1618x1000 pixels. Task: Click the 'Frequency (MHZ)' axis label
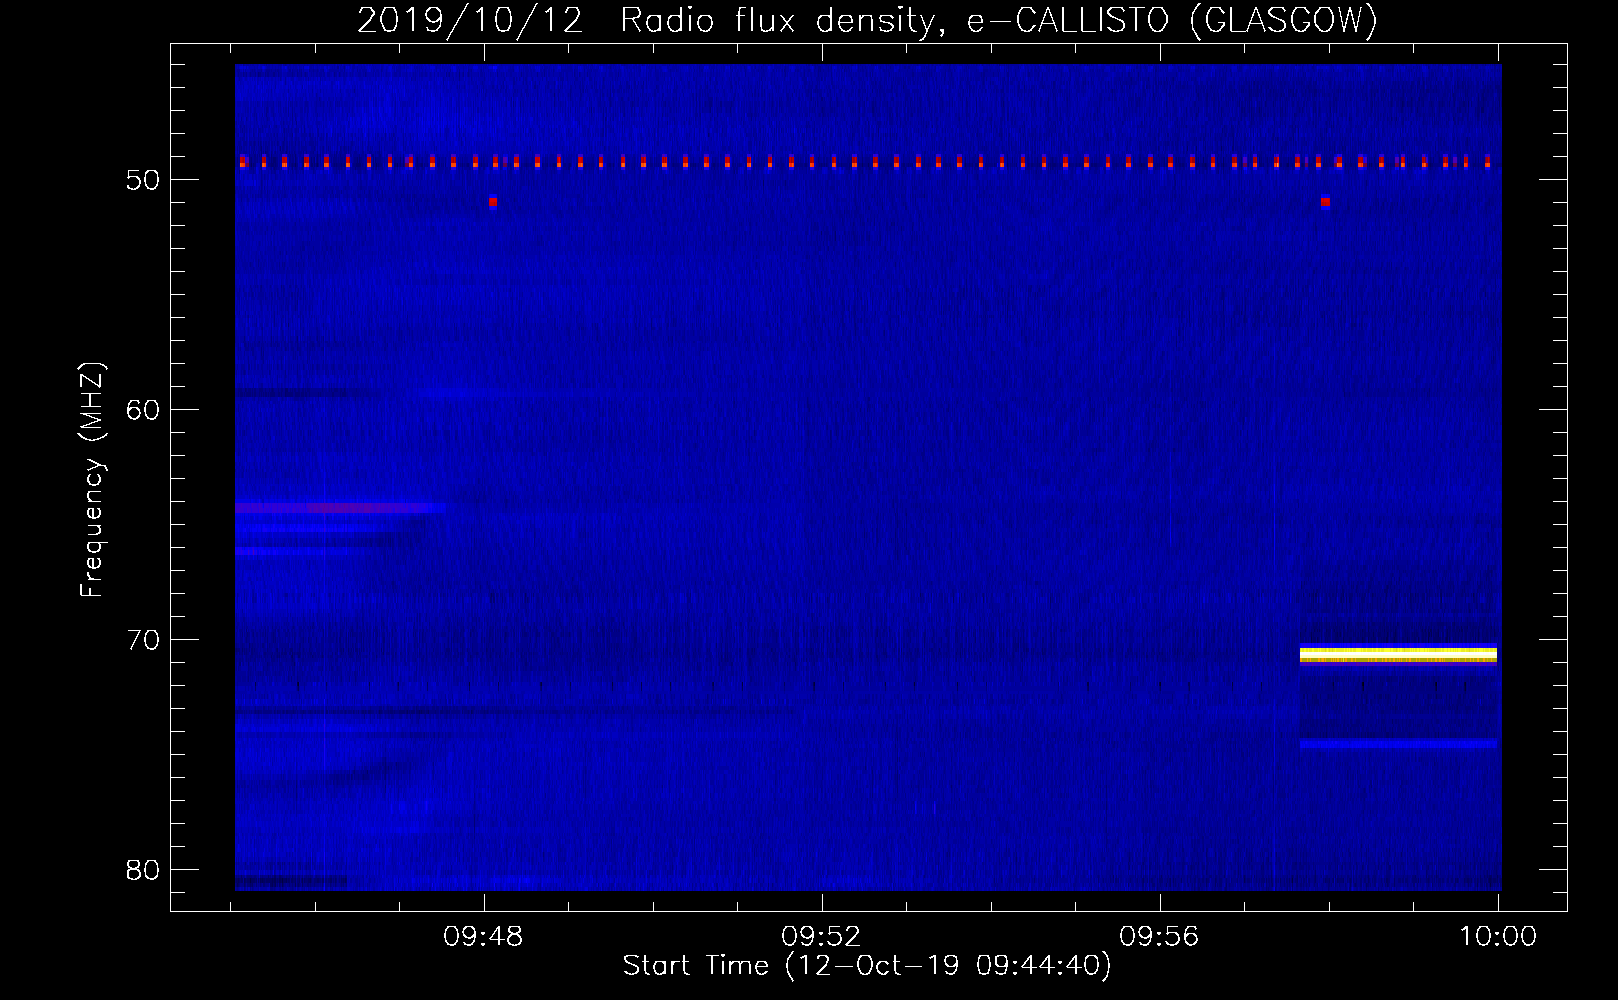coord(92,480)
